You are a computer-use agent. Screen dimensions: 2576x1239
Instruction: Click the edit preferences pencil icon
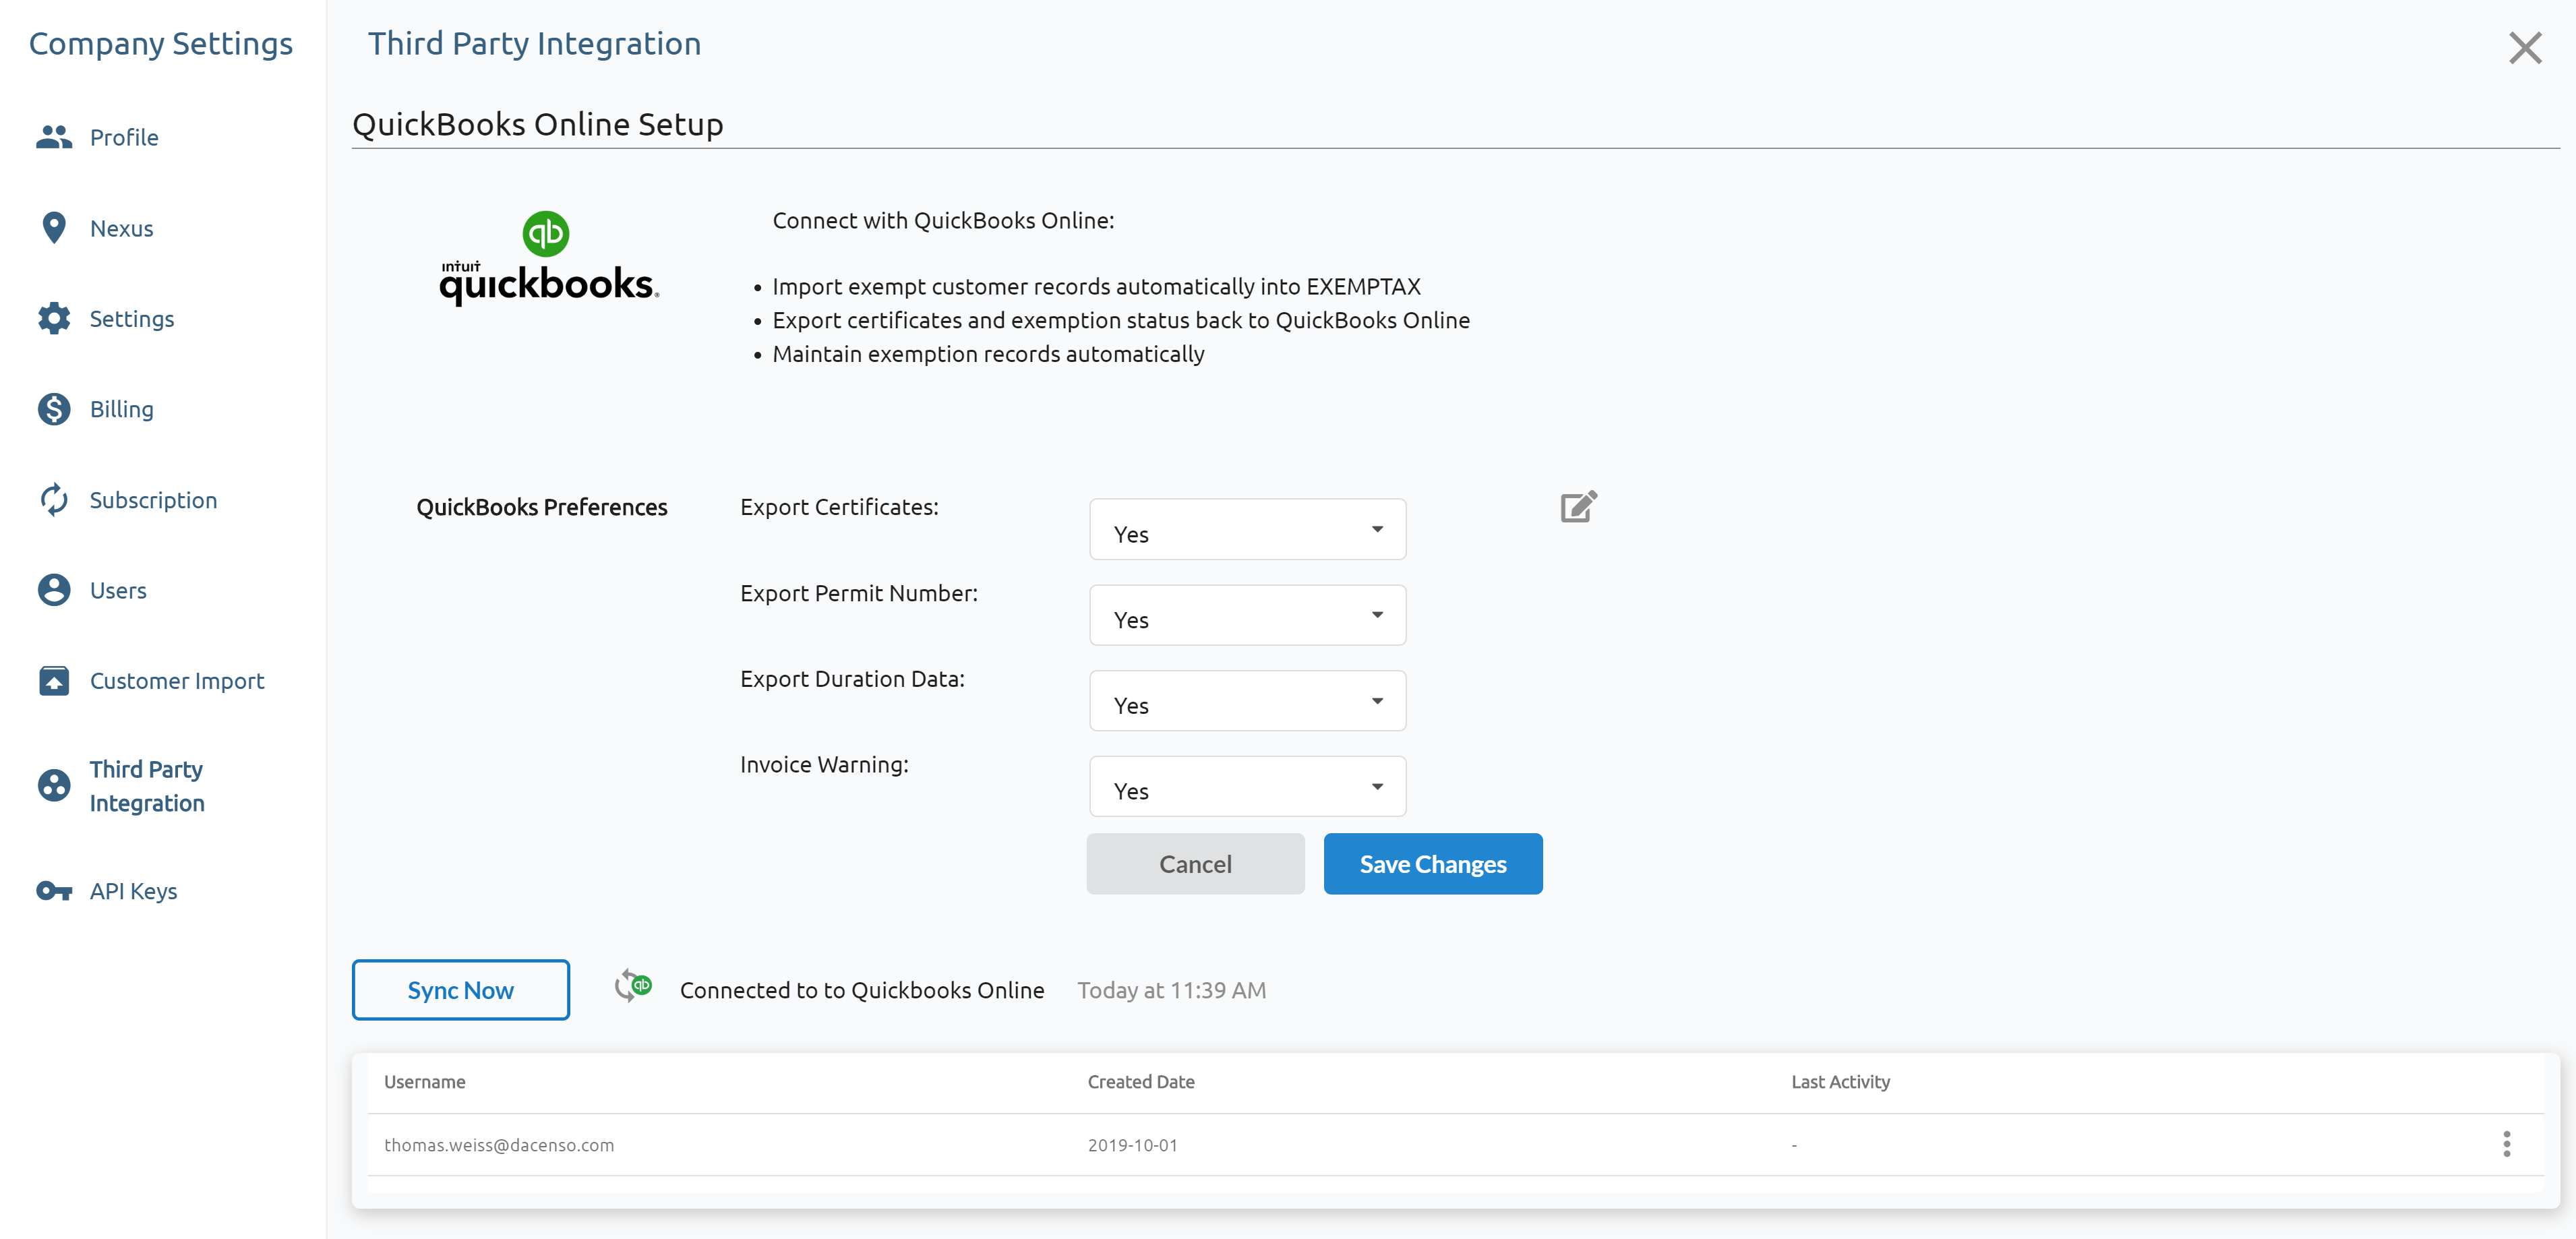point(1579,506)
